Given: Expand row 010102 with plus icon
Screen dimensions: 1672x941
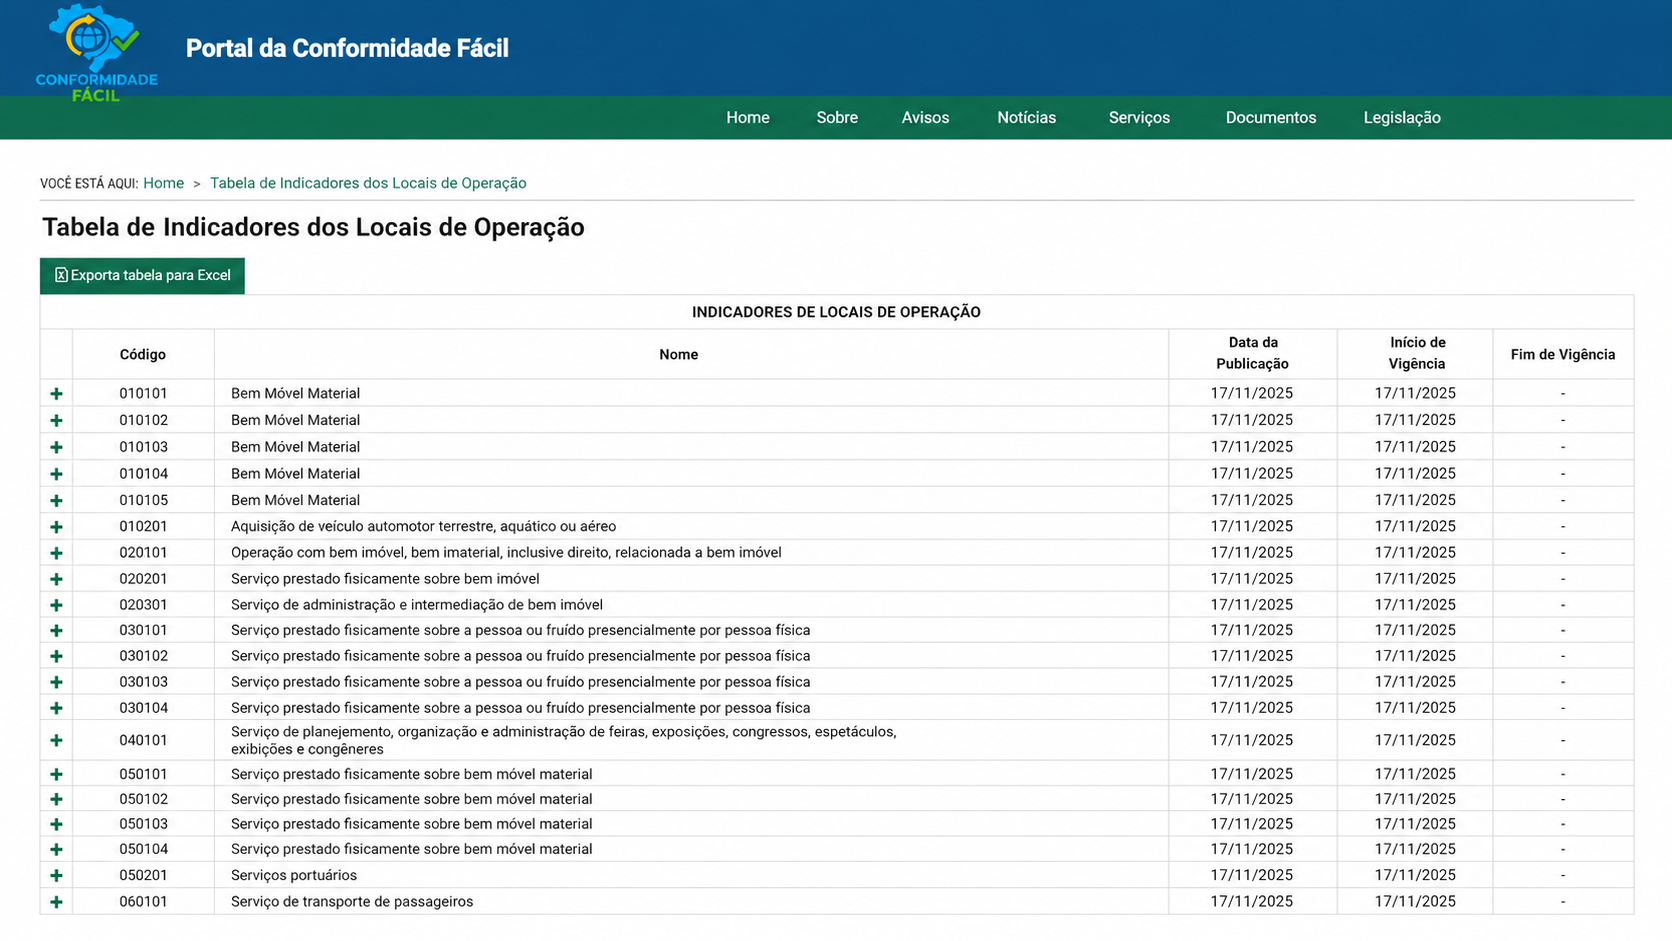Looking at the screenshot, I should [x=56, y=421].
